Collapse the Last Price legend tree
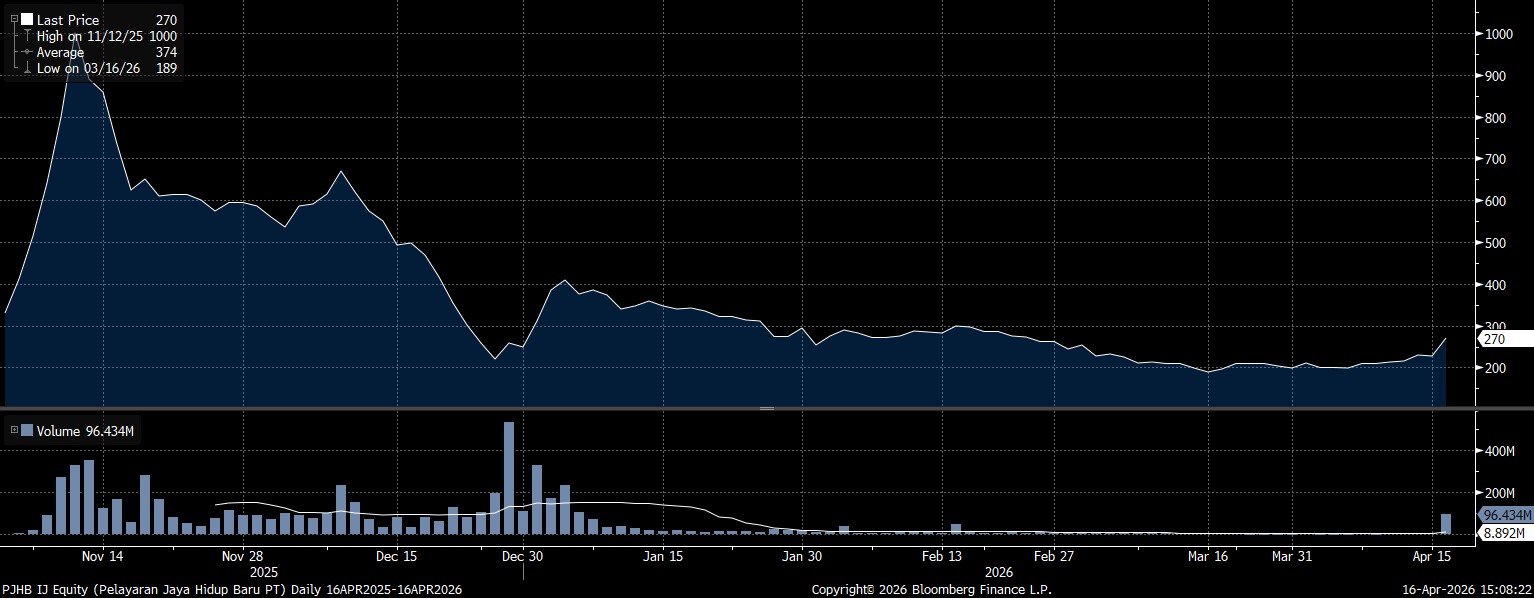The image size is (1534, 598). 14,19
